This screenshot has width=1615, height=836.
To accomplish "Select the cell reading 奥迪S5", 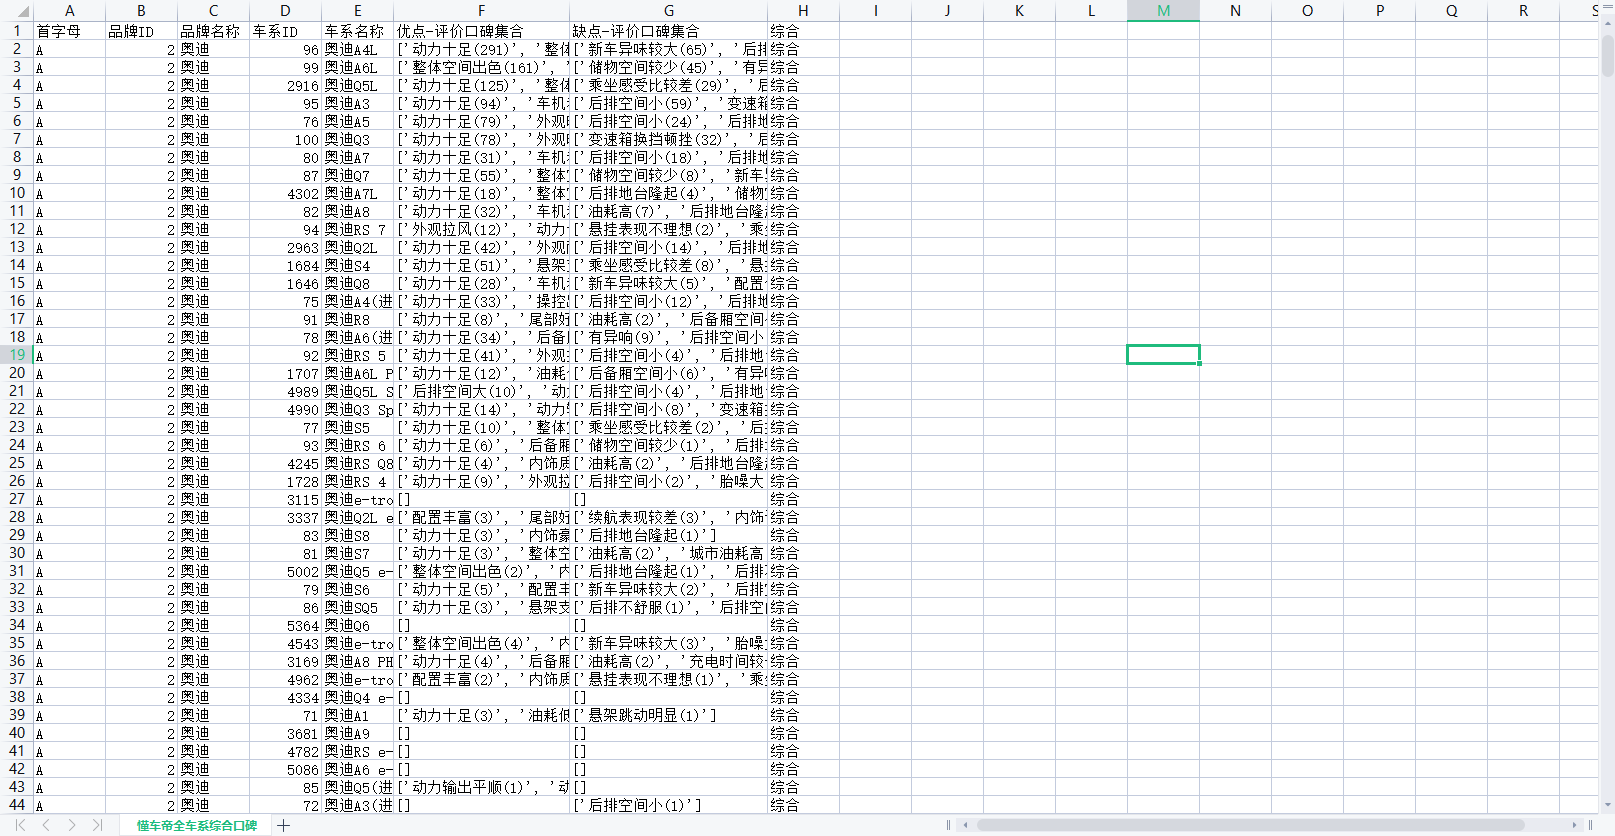I will [x=357, y=427].
